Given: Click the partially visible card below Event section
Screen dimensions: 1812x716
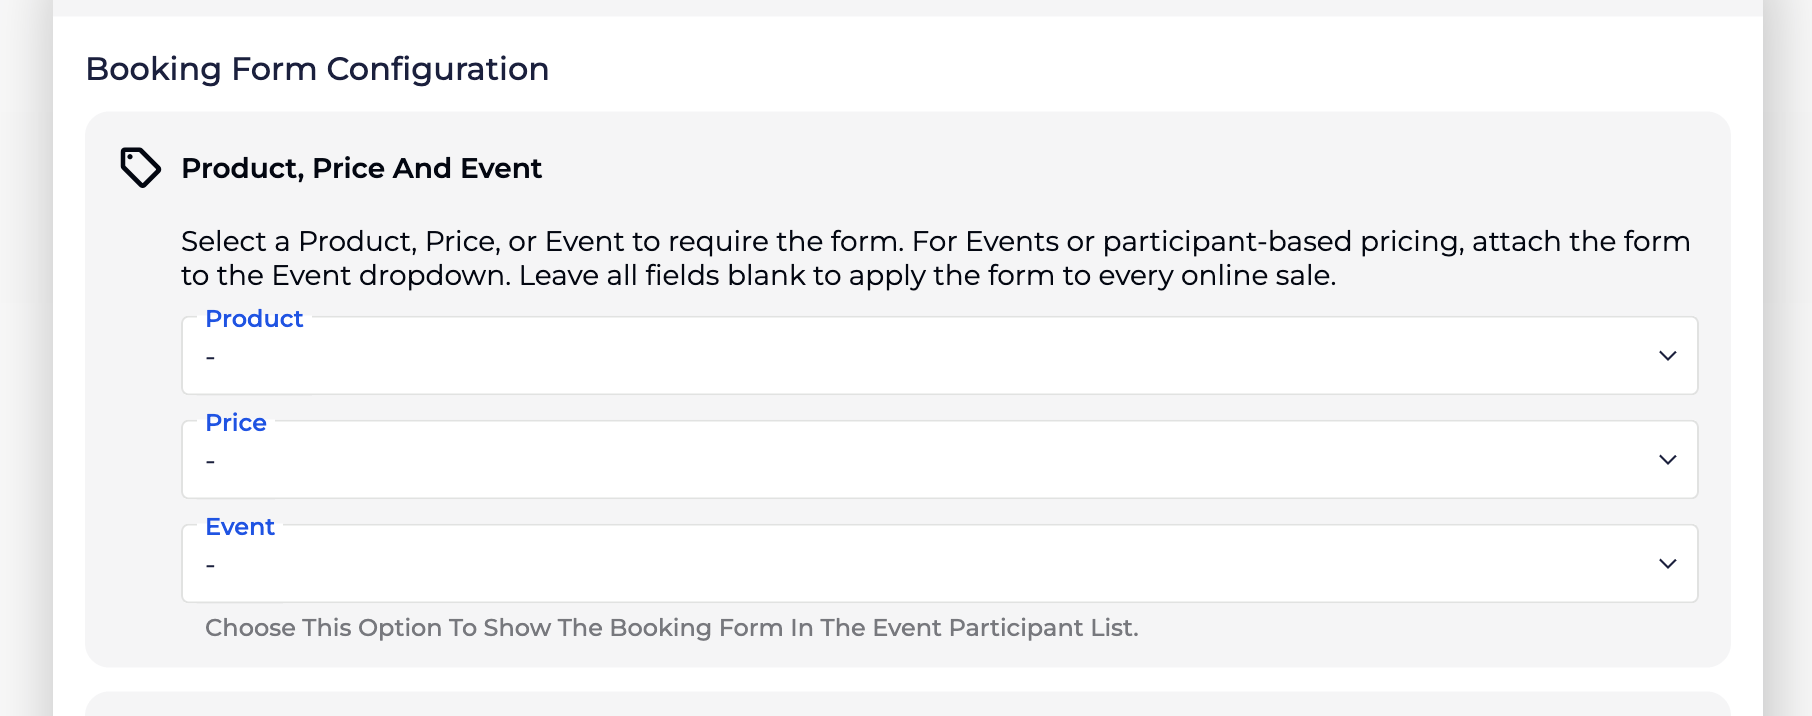Looking at the screenshot, I should point(906,704).
